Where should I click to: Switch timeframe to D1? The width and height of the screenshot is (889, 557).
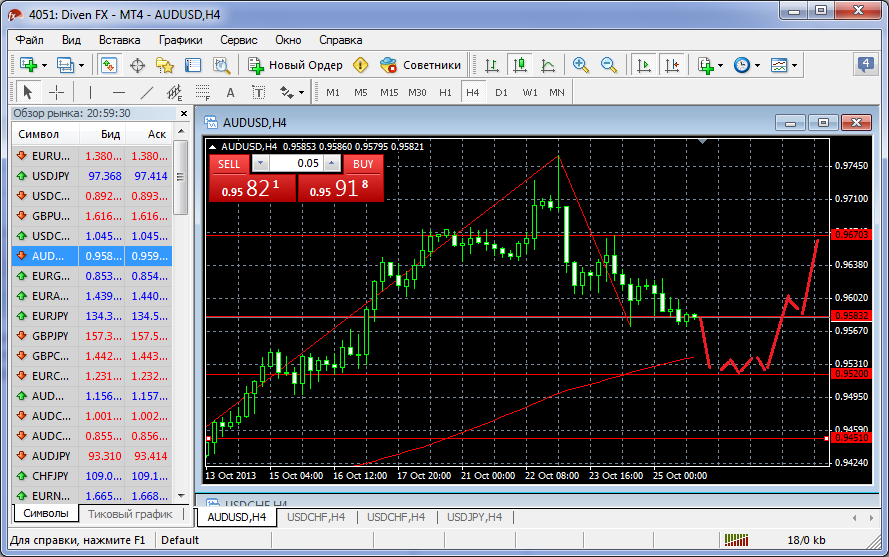click(501, 92)
